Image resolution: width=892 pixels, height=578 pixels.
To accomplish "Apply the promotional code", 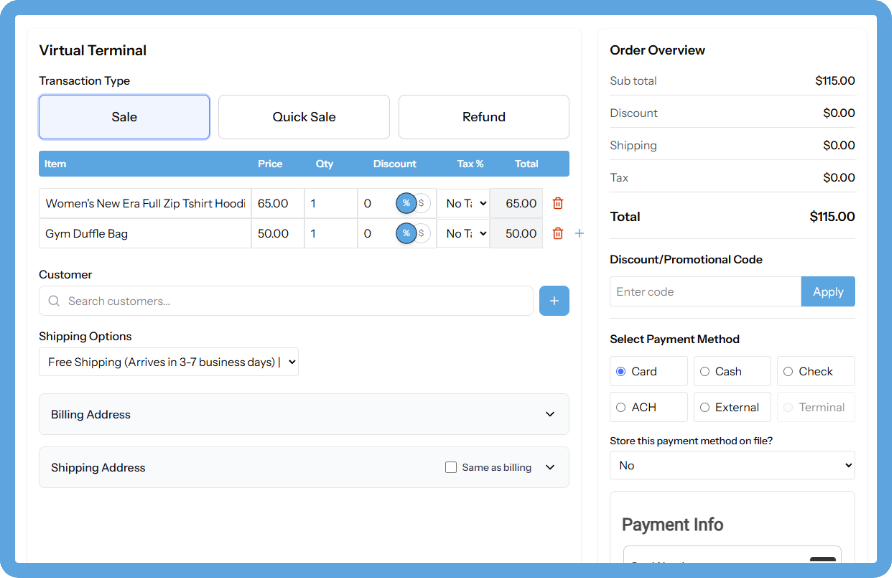I will (x=828, y=291).
